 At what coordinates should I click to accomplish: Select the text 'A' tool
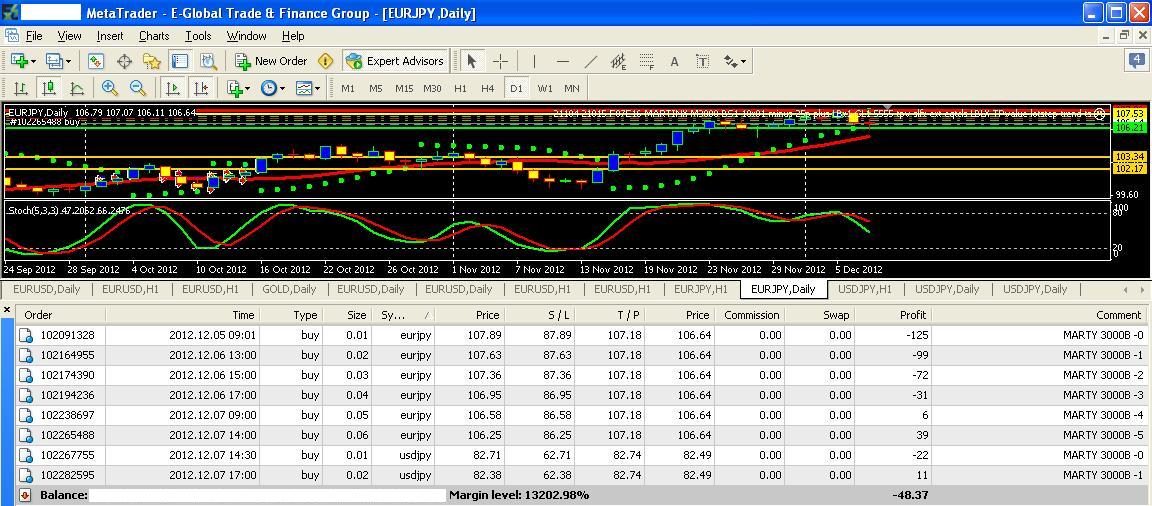[x=674, y=62]
